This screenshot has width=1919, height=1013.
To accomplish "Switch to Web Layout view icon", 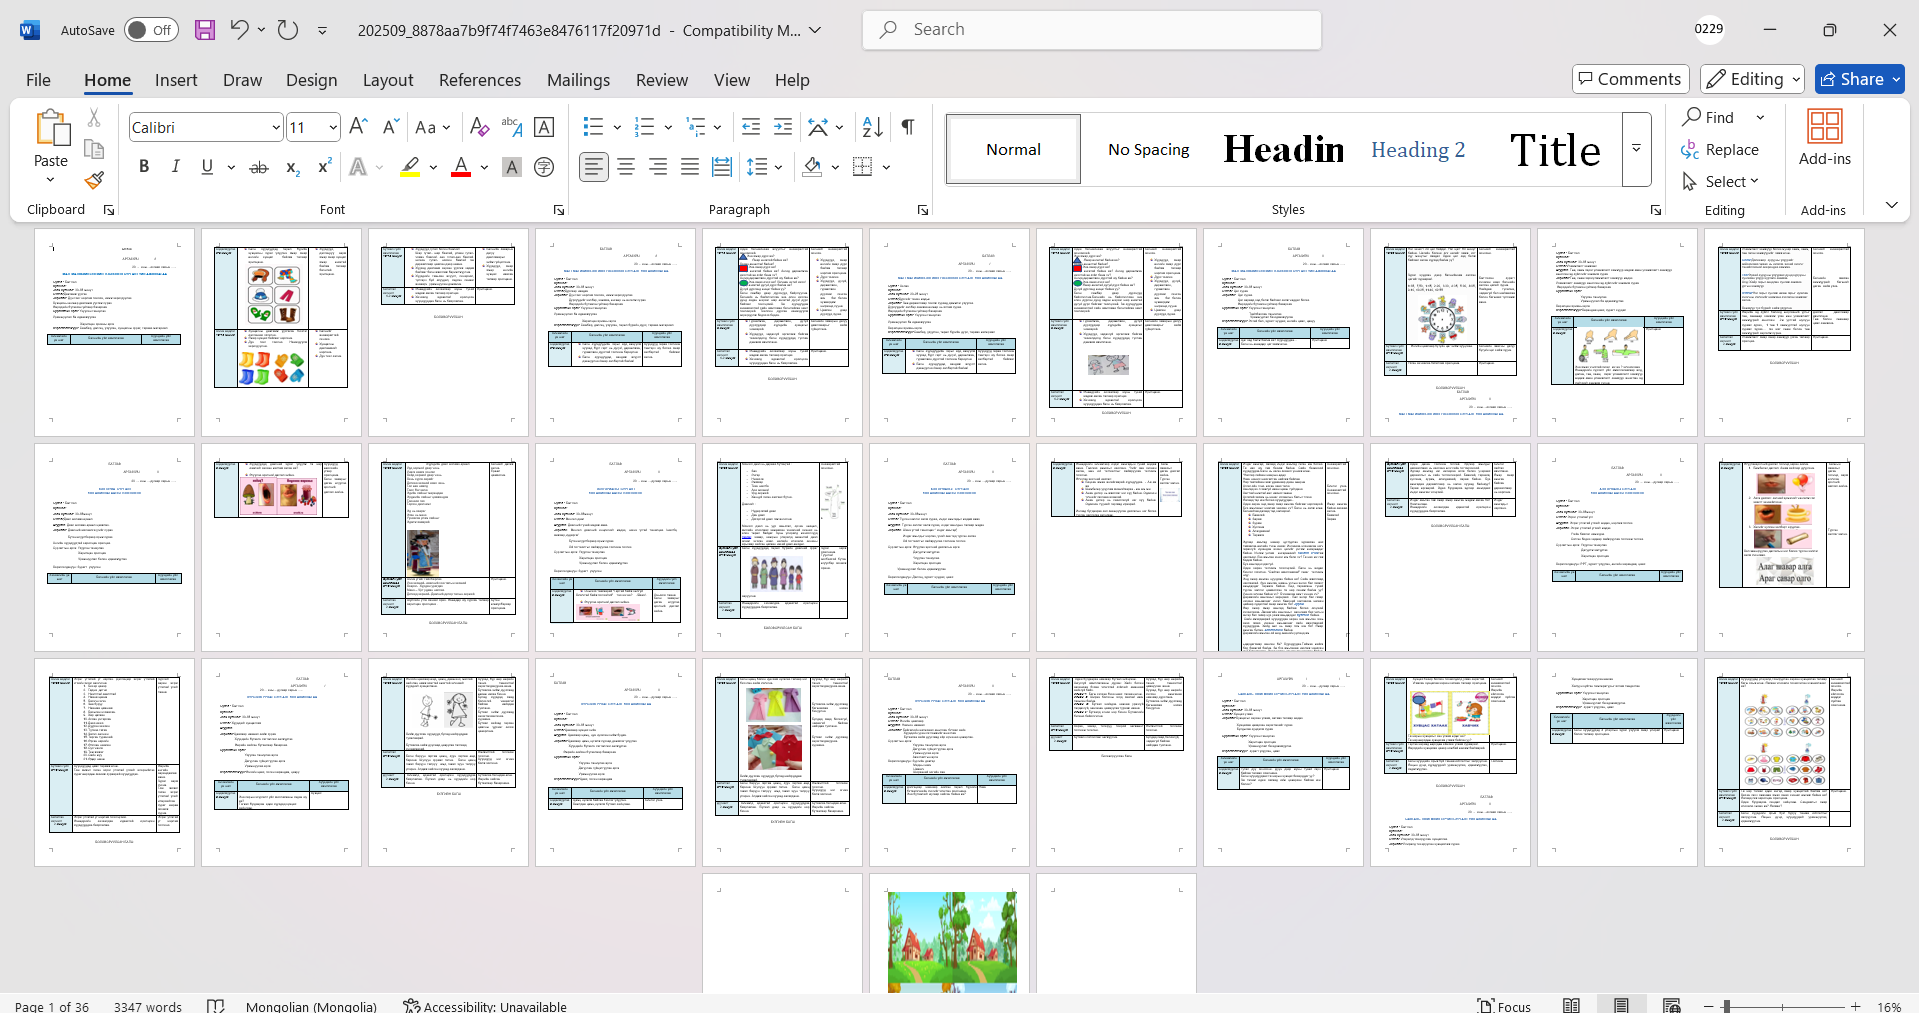I will tap(1671, 1006).
